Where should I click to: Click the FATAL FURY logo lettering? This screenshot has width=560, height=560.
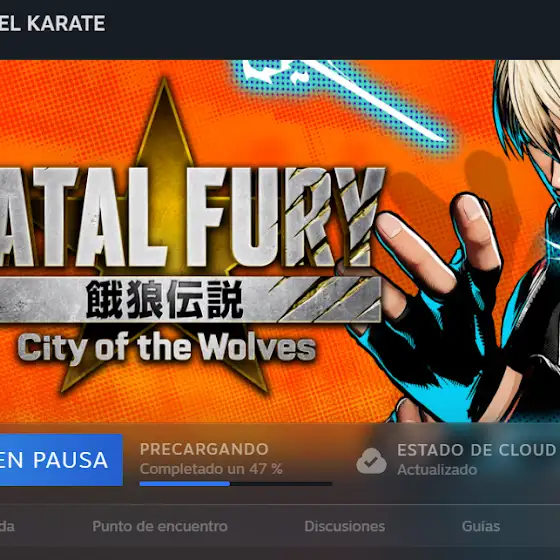pyautogui.click(x=189, y=216)
